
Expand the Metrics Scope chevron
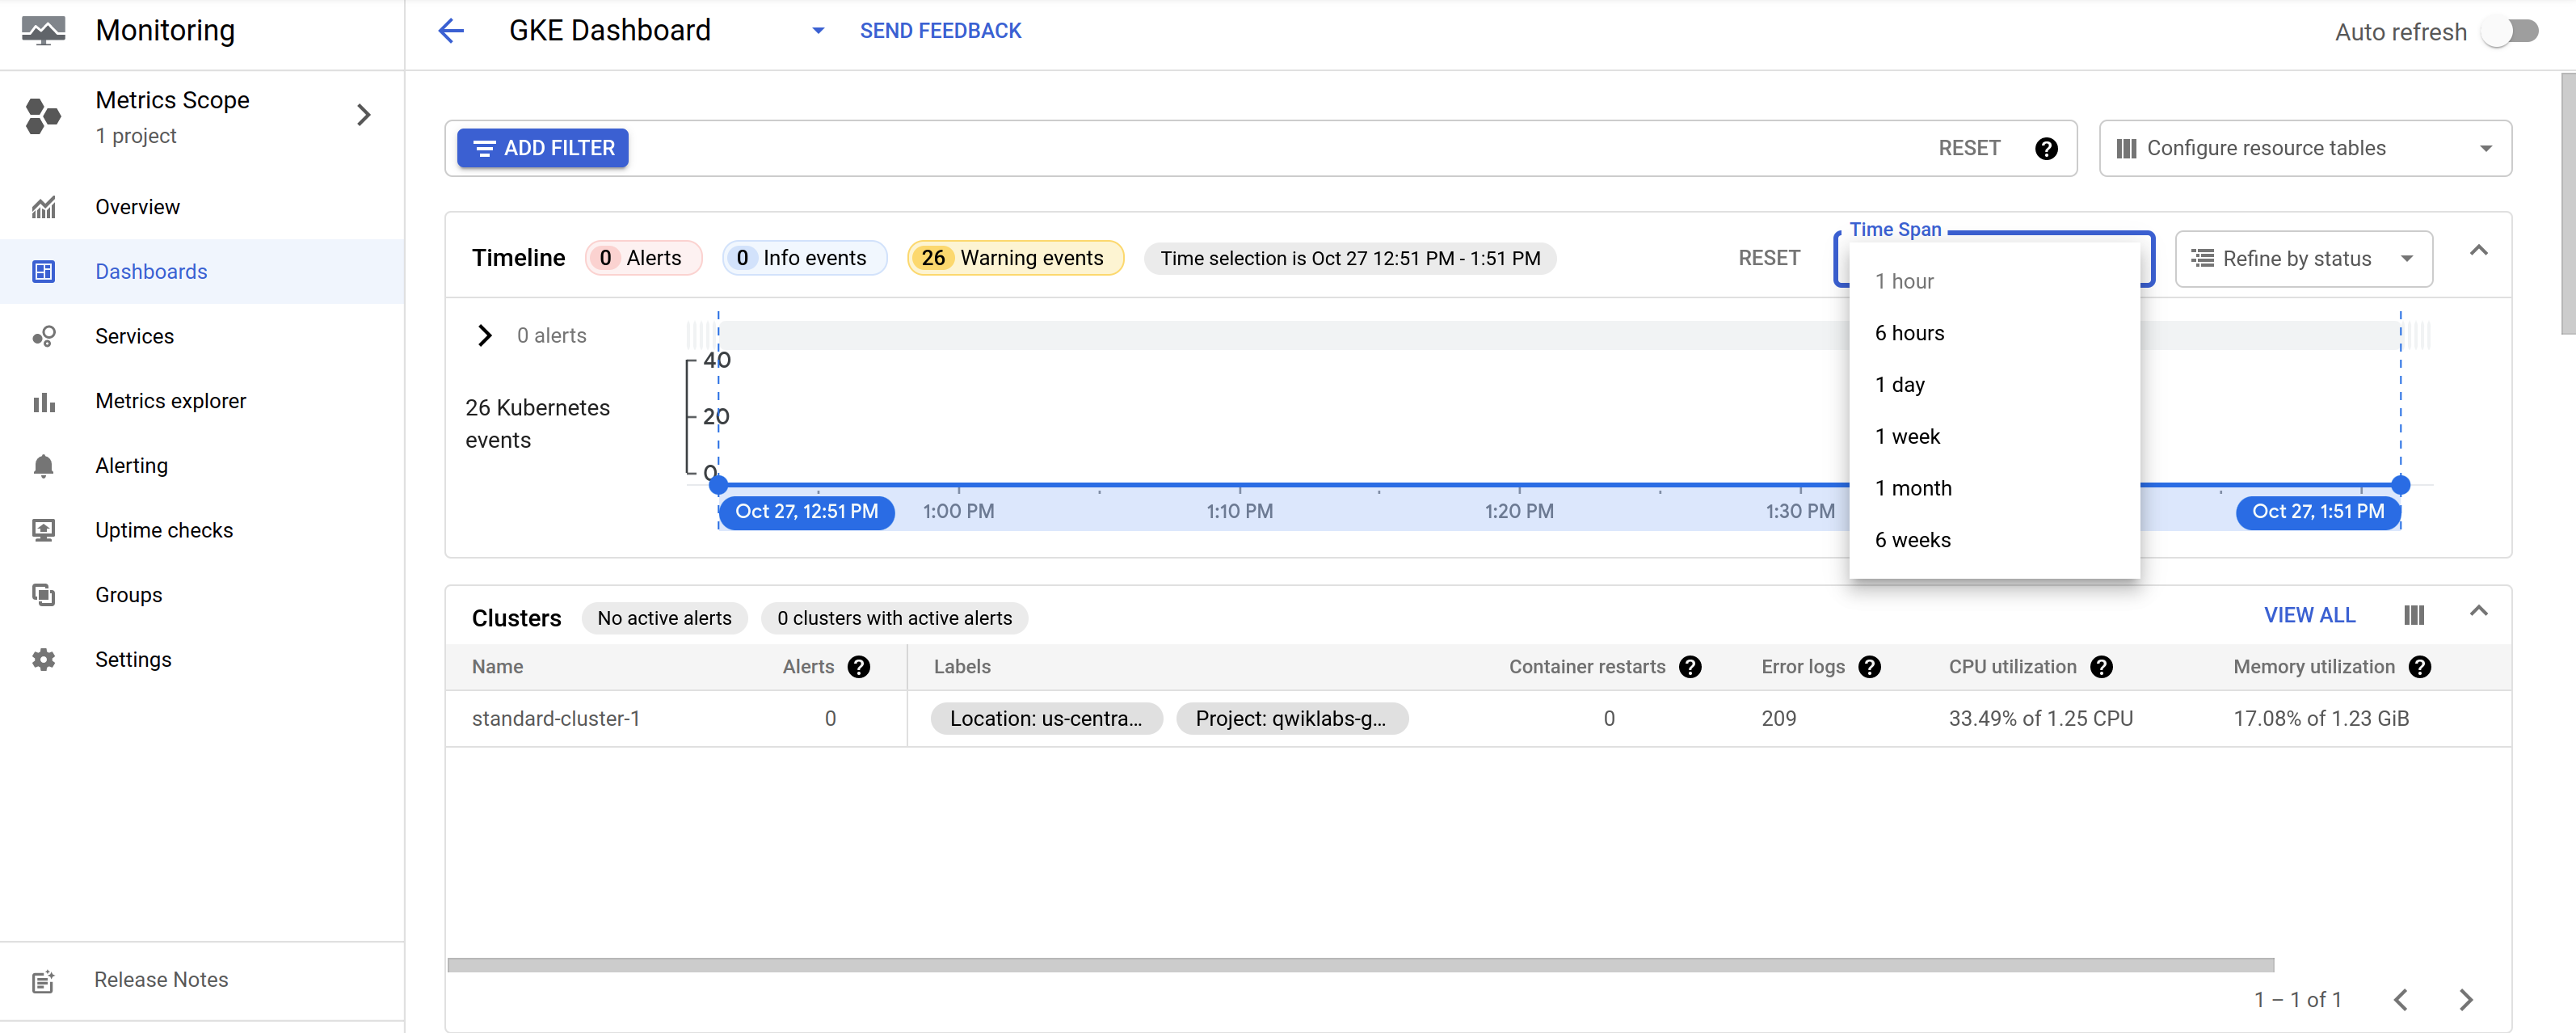point(364,116)
